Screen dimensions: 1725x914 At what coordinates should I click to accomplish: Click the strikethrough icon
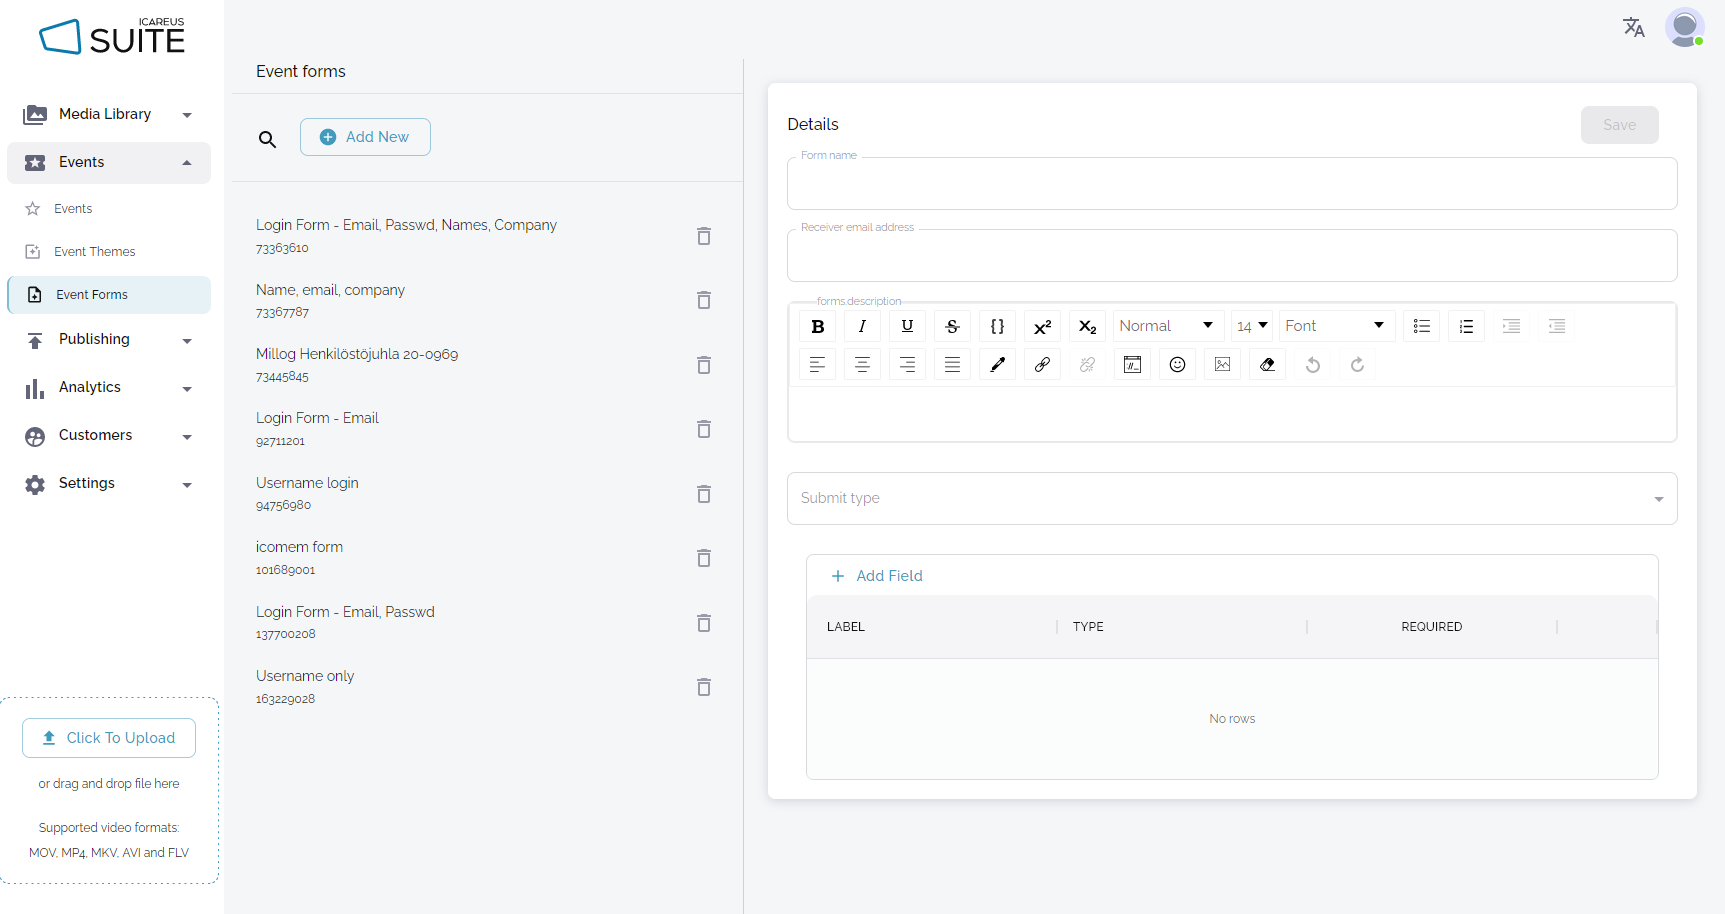pos(952,326)
